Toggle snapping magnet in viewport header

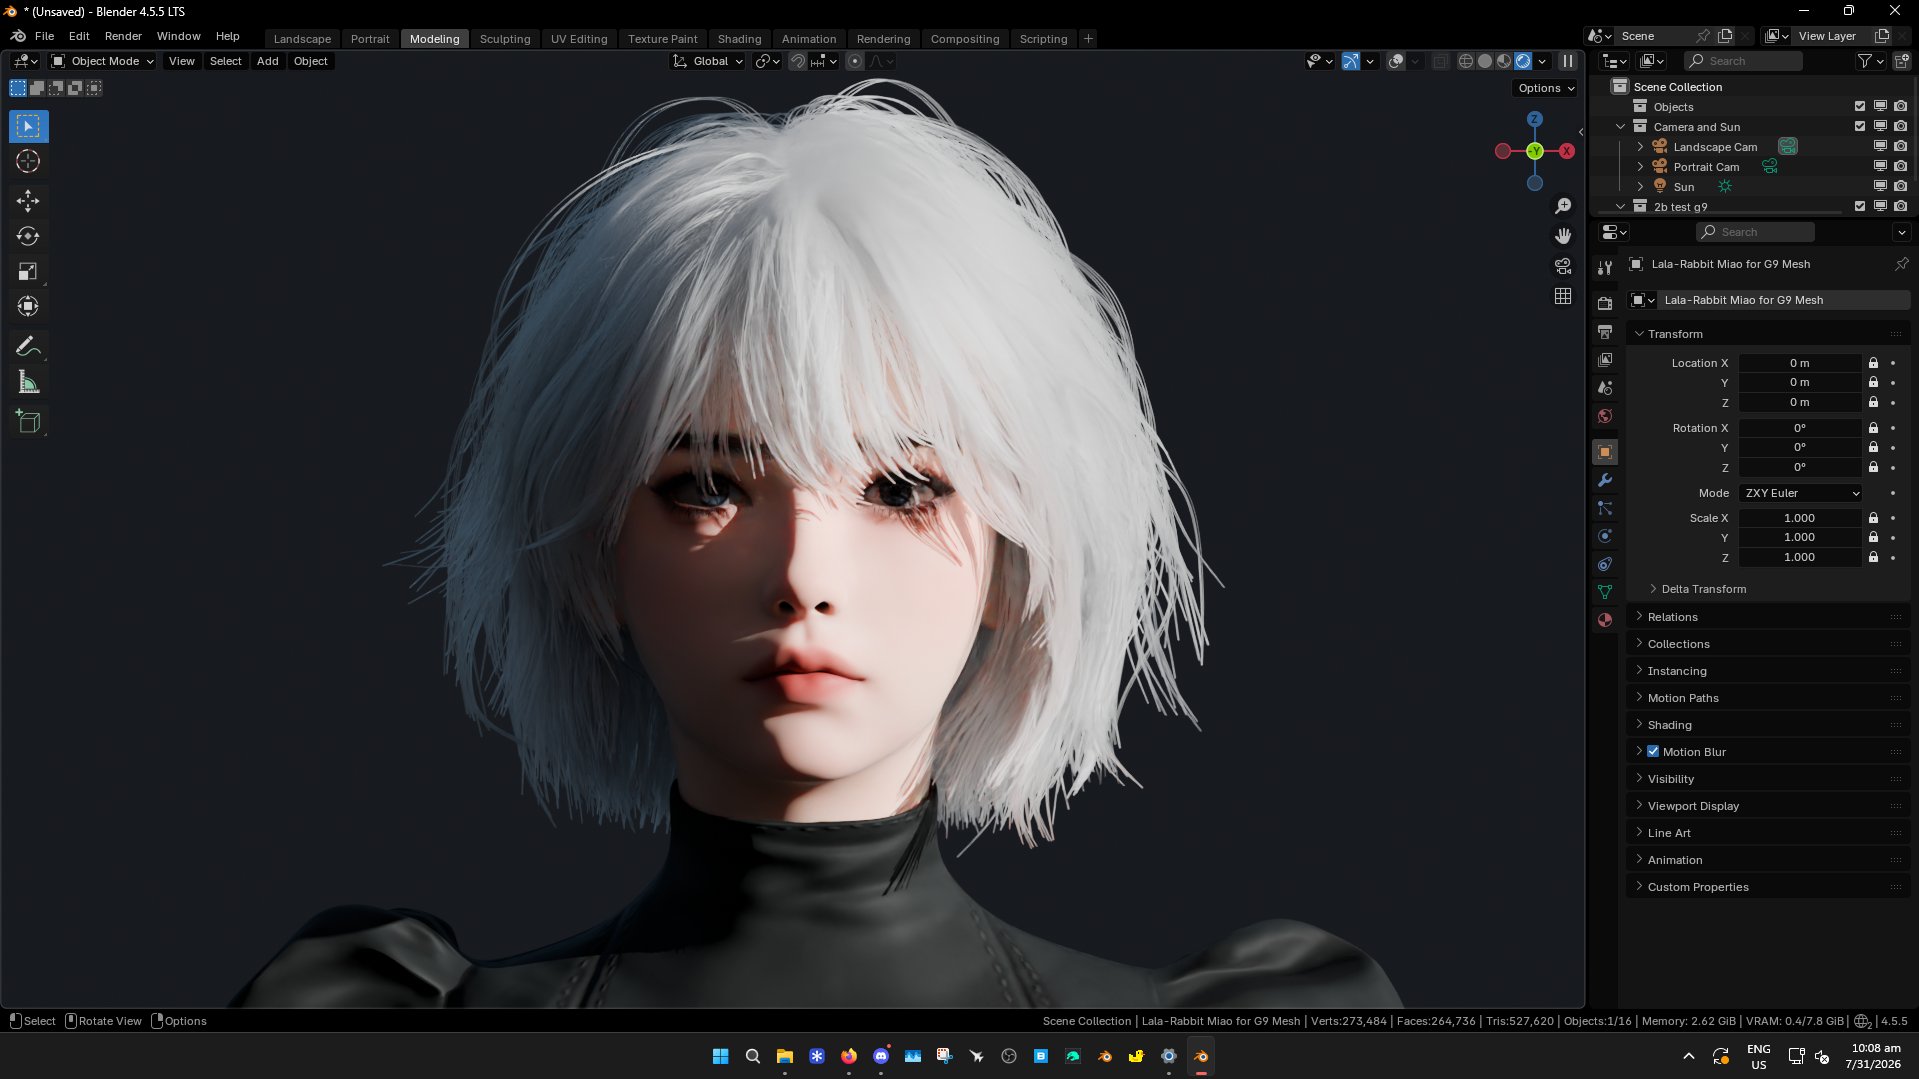[x=798, y=61]
